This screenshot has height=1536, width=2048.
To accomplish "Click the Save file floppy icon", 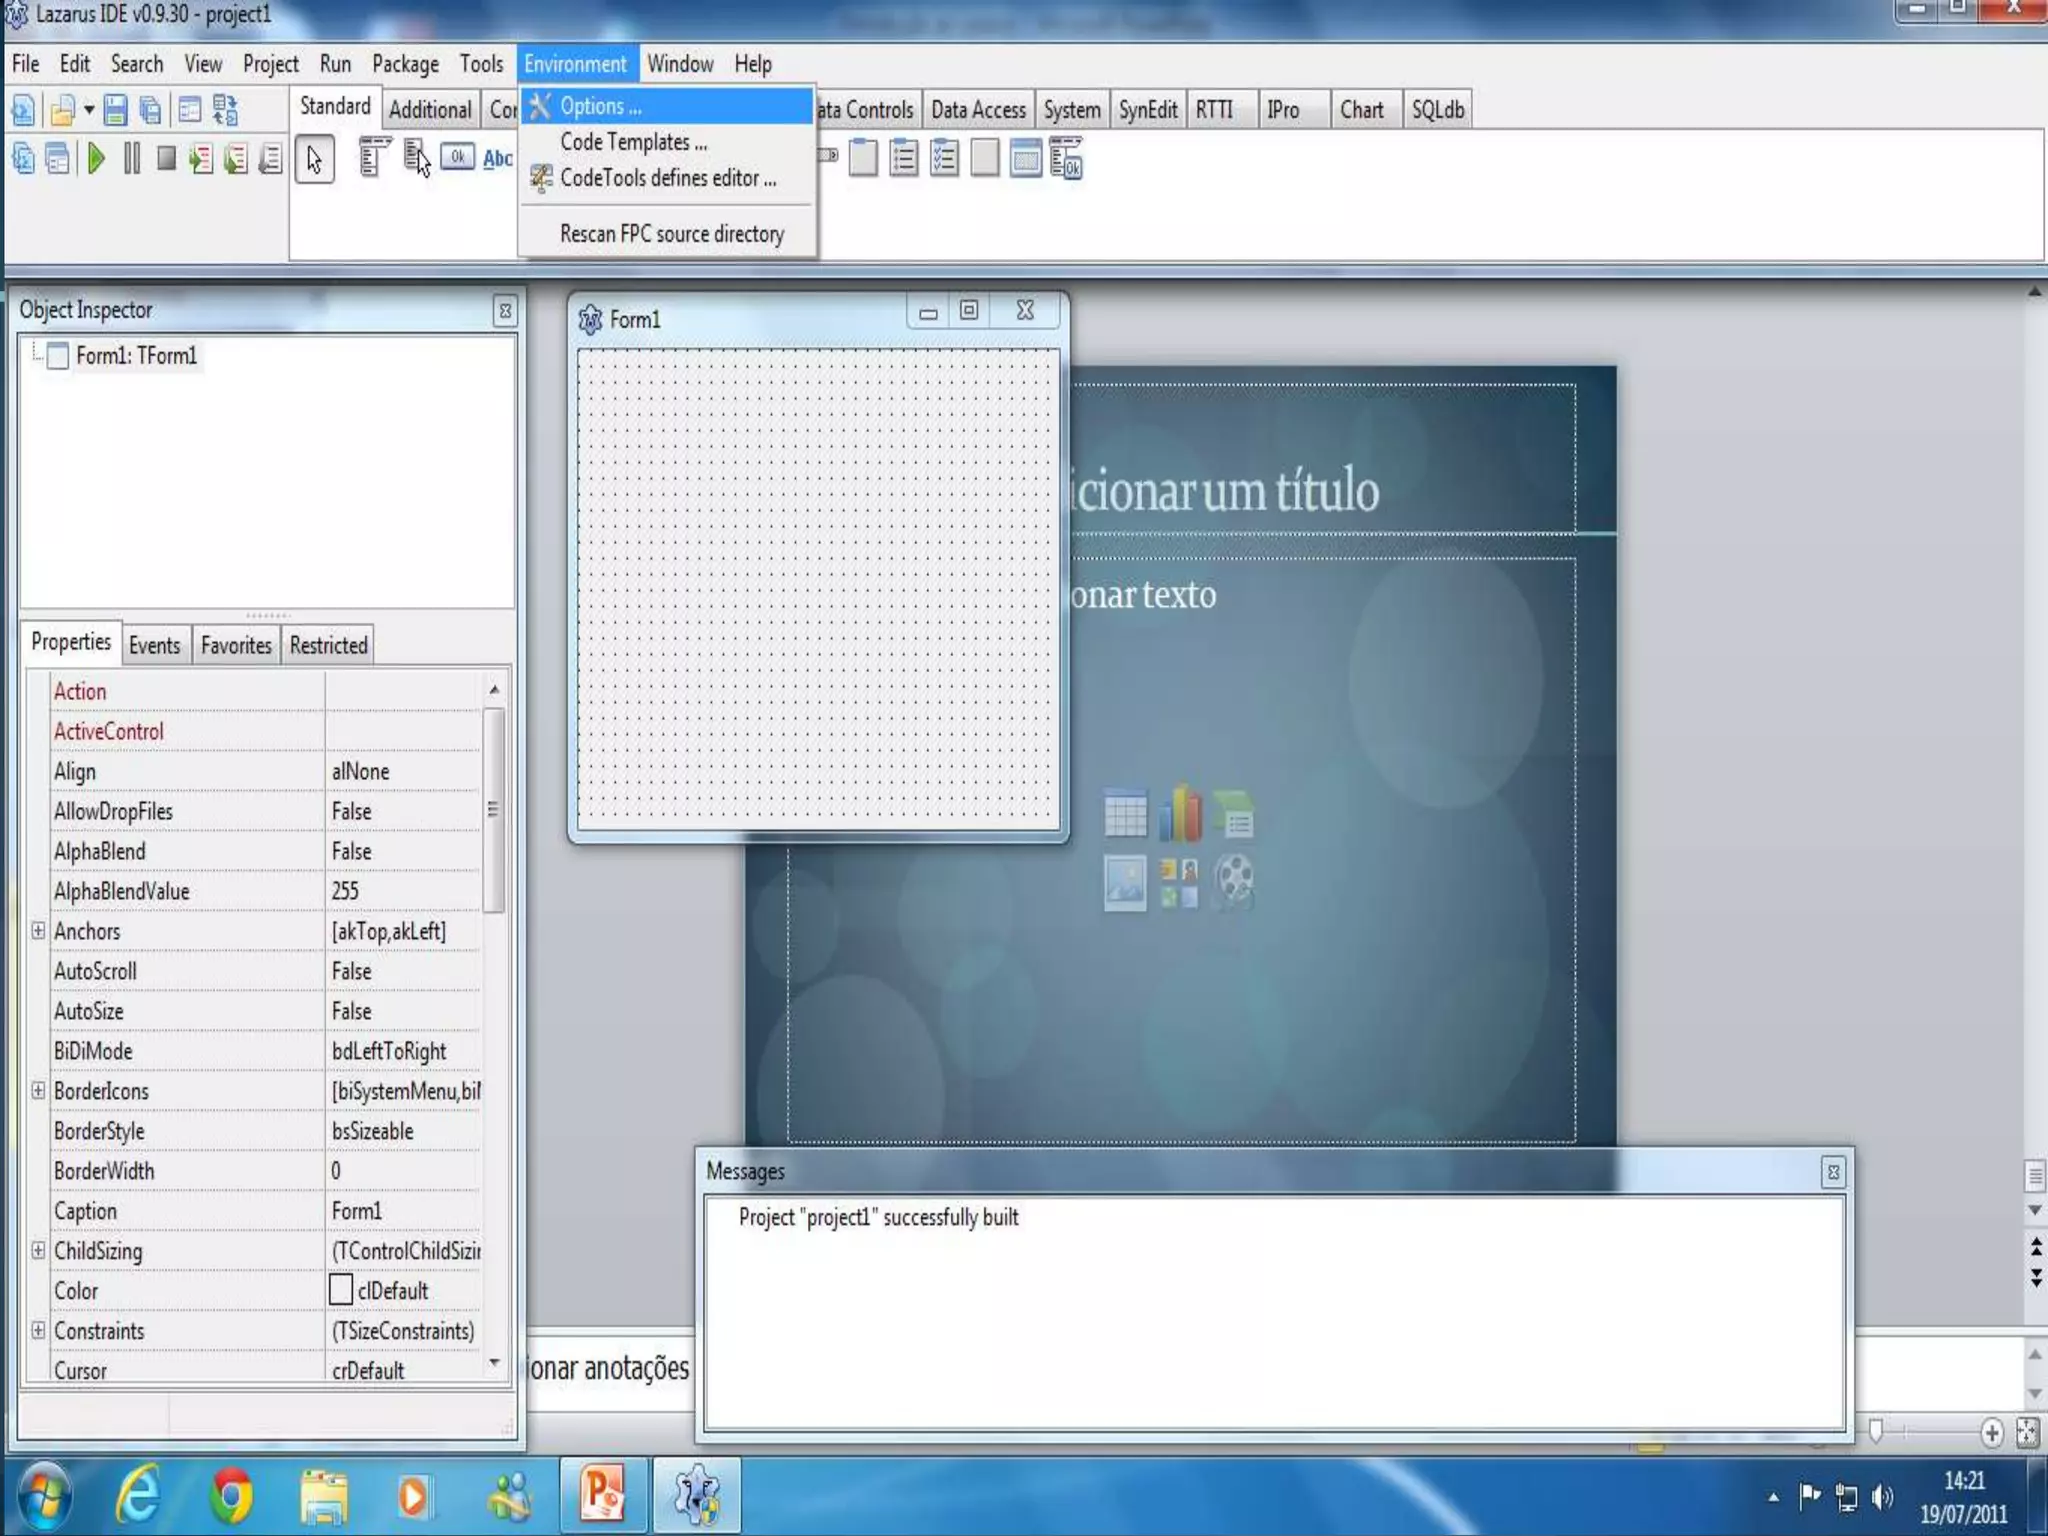I will click(x=115, y=110).
